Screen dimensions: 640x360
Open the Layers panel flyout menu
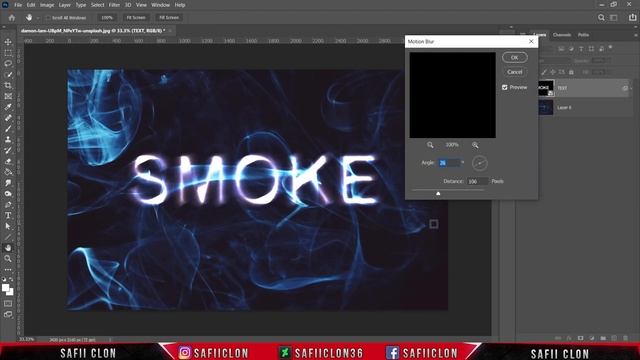click(x=636, y=35)
